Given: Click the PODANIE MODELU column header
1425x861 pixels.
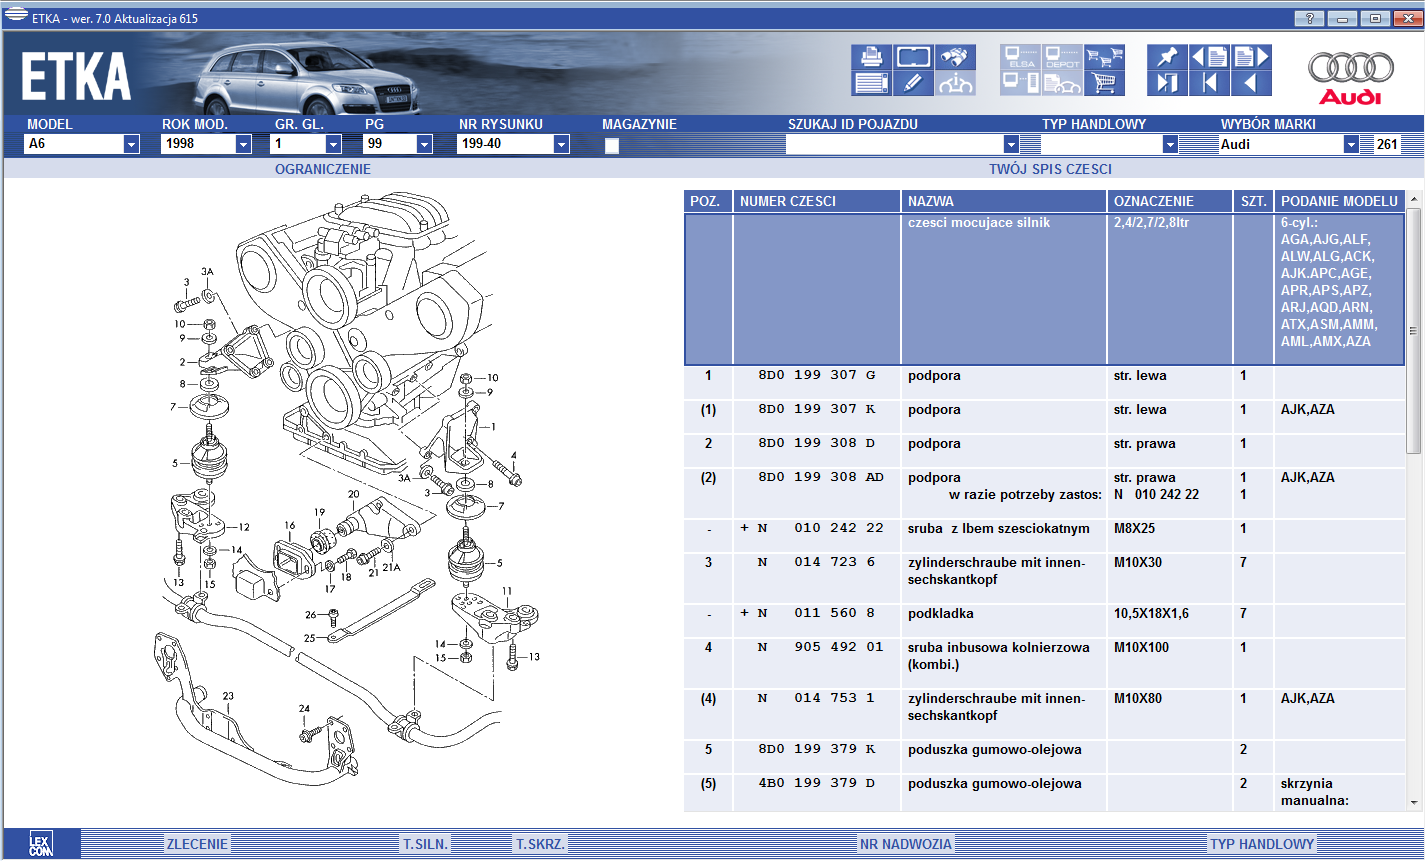Looking at the screenshot, I should pos(1340,201).
